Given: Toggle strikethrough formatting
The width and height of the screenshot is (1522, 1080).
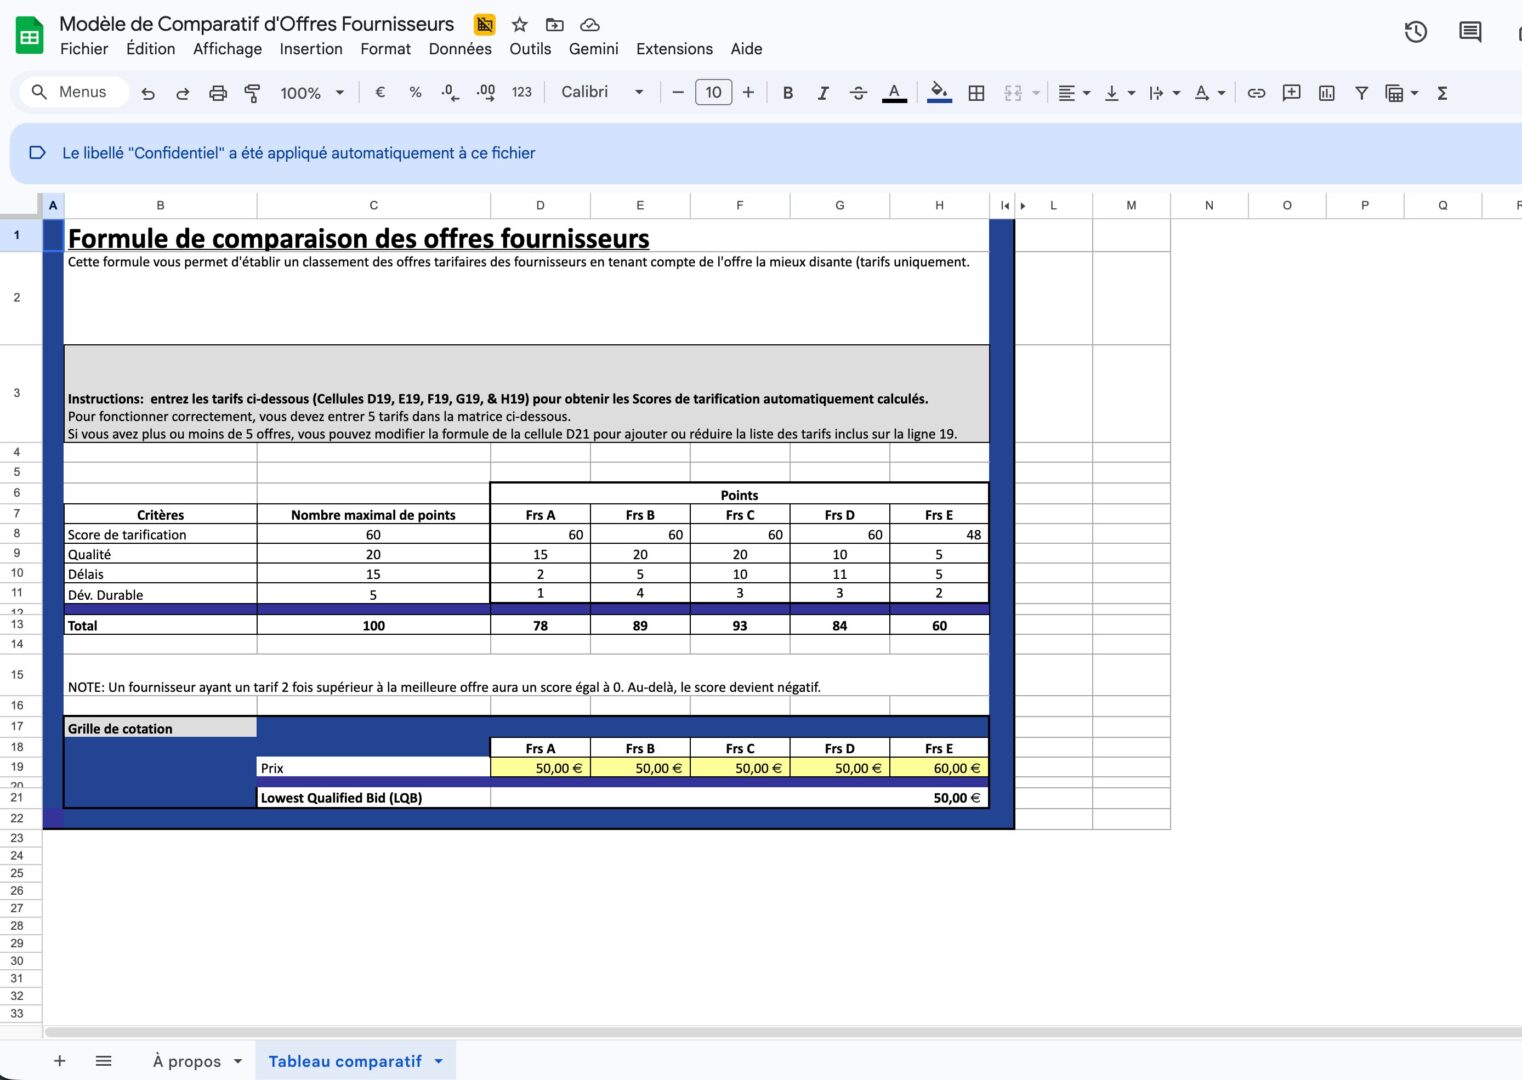Looking at the screenshot, I should pos(858,93).
